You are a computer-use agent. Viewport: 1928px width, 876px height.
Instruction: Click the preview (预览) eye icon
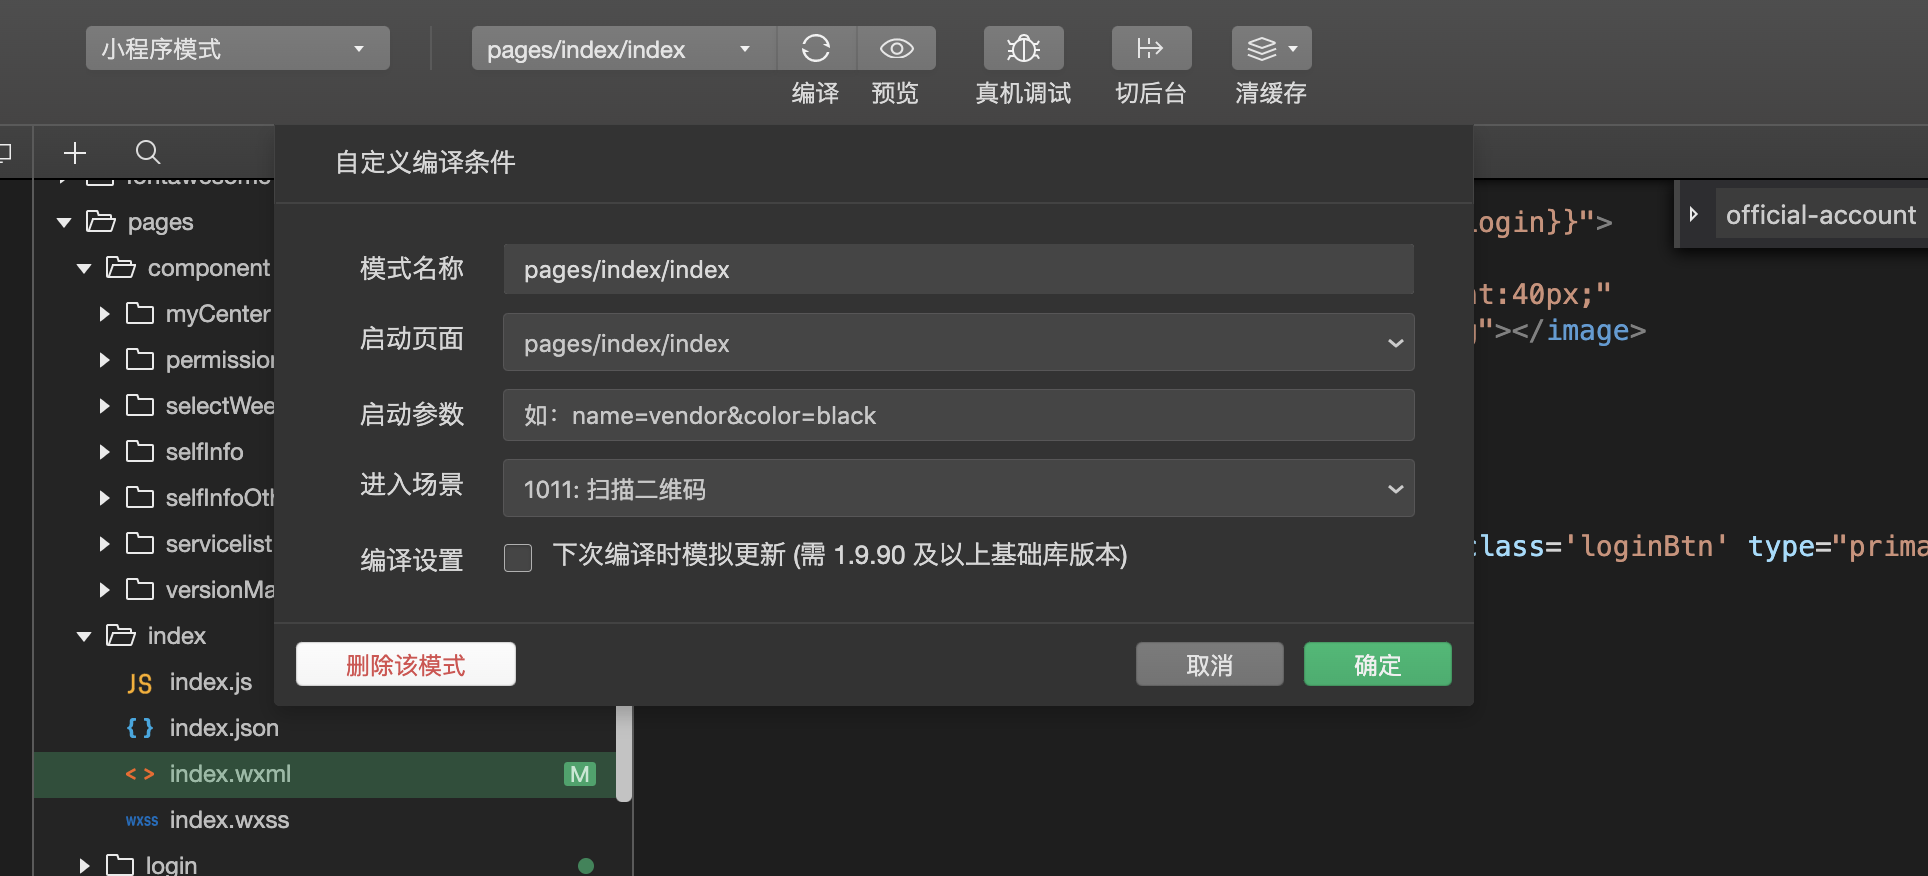tap(896, 48)
